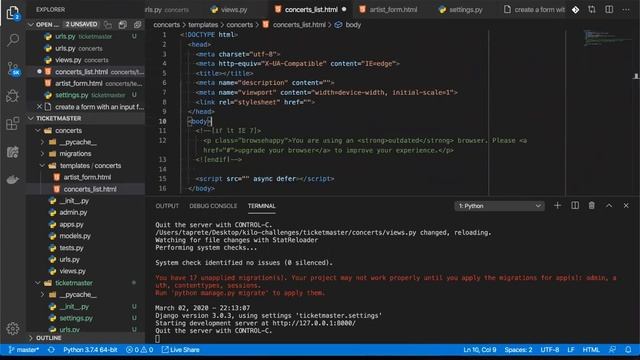Expand the ticketmaster __pycache__ folder

coord(42,294)
